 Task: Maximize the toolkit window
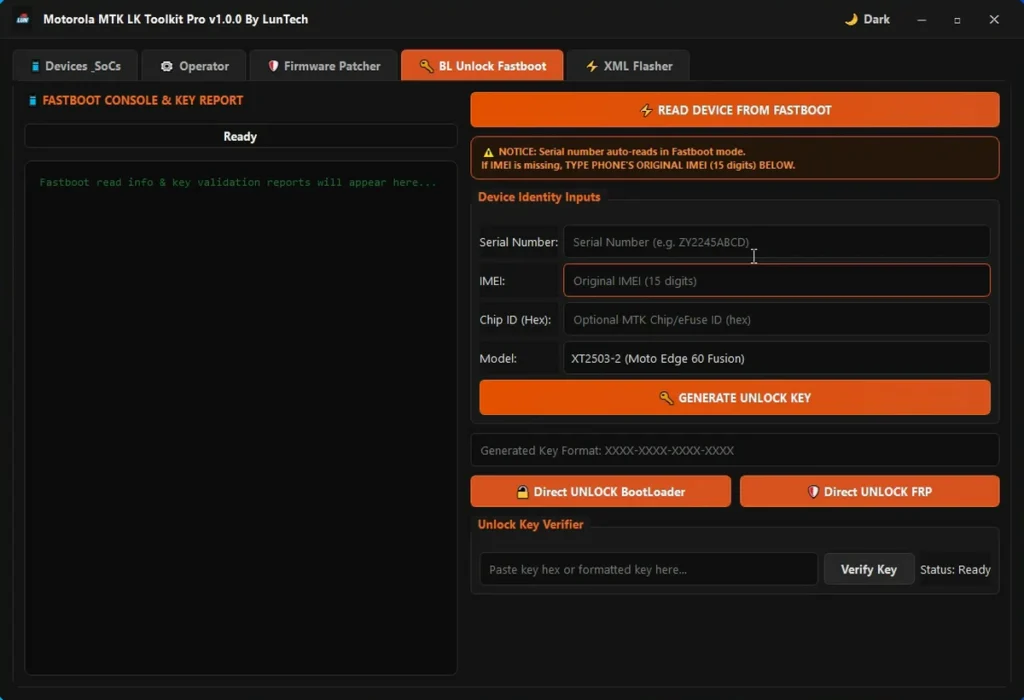click(x=957, y=20)
